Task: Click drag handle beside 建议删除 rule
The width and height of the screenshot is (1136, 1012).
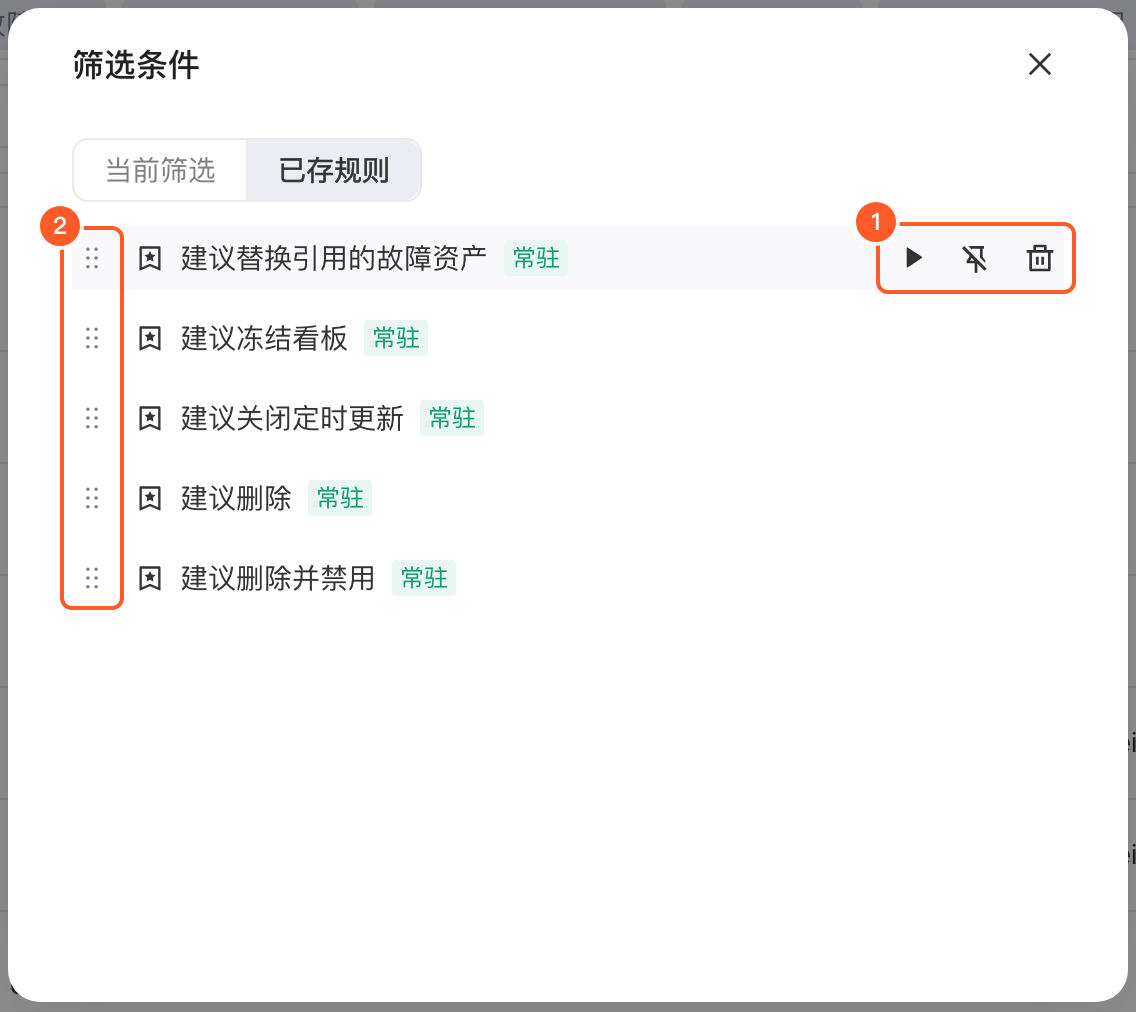Action: coord(92,498)
